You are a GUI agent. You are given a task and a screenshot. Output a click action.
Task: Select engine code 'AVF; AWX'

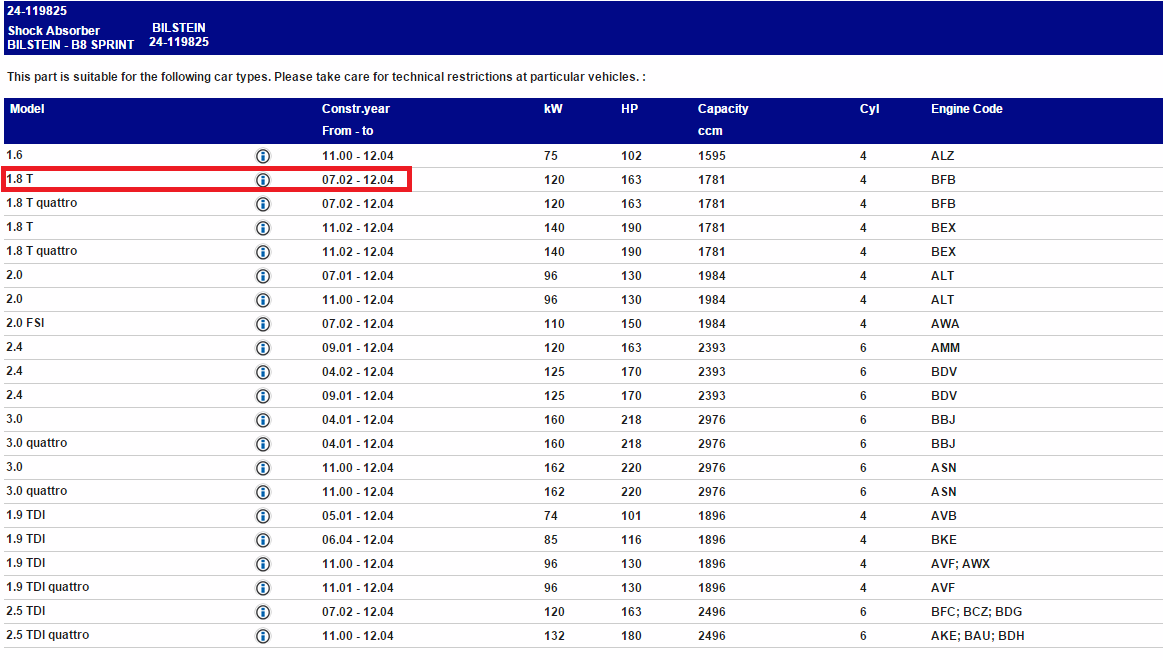tap(961, 564)
